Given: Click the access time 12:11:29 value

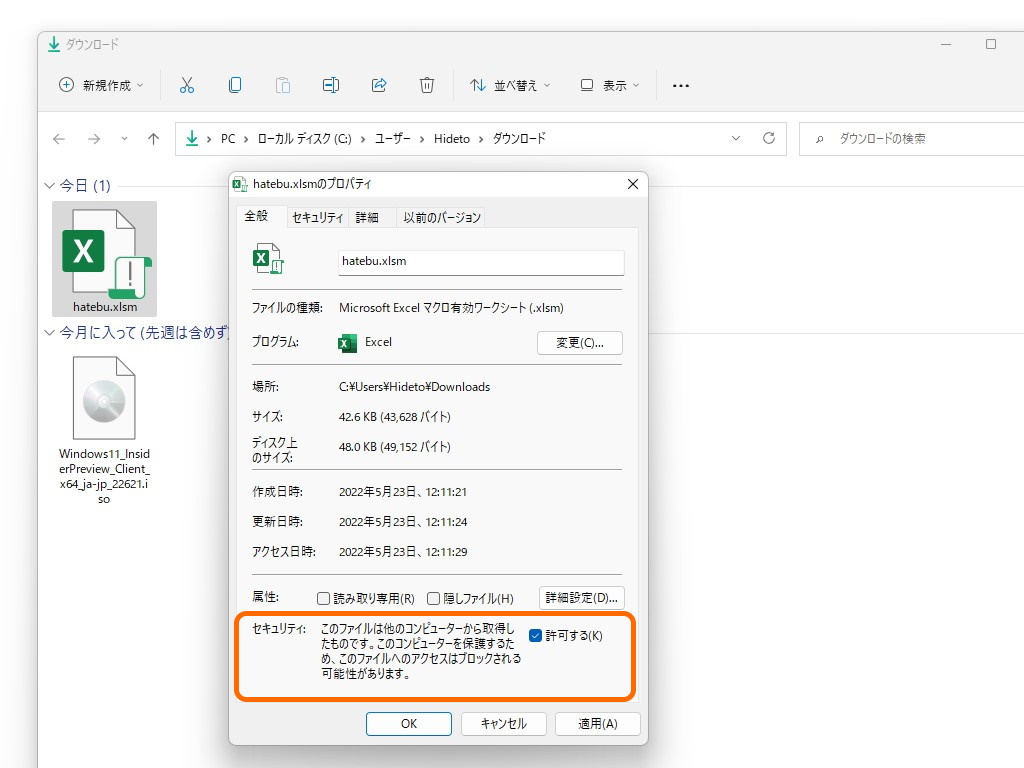Looking at the screenshot, I should click(403, 552).
